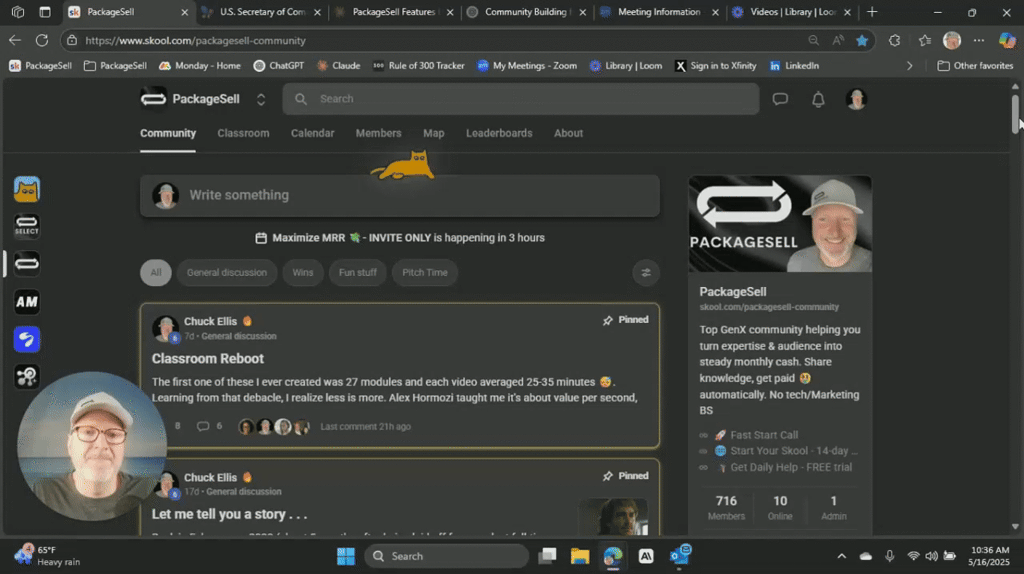Open the Map tab

(434, 133)
